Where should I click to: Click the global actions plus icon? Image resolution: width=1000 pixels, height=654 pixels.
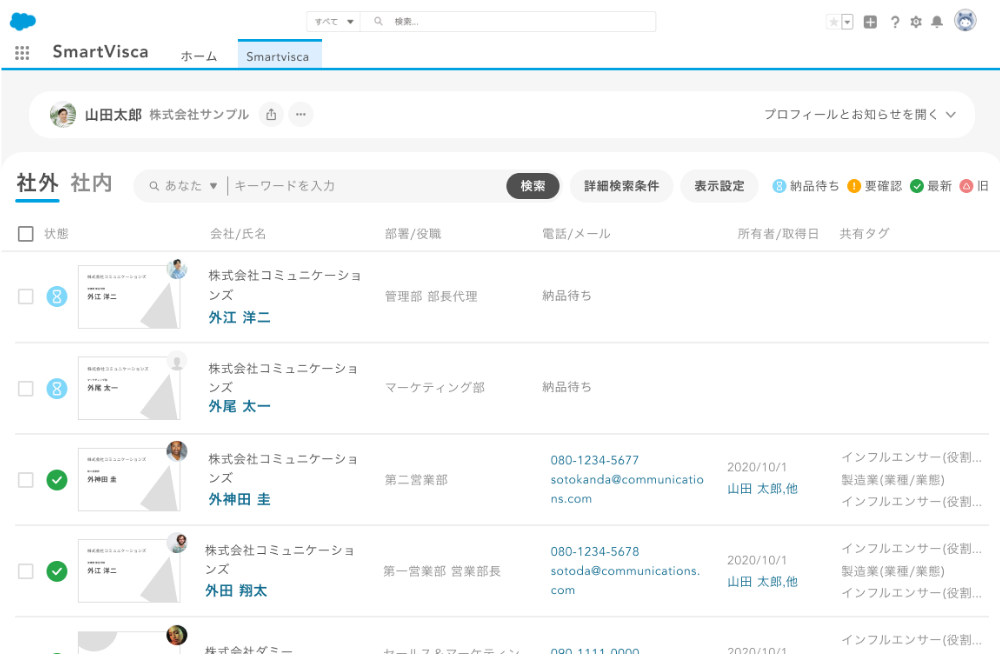coord(870,22)
